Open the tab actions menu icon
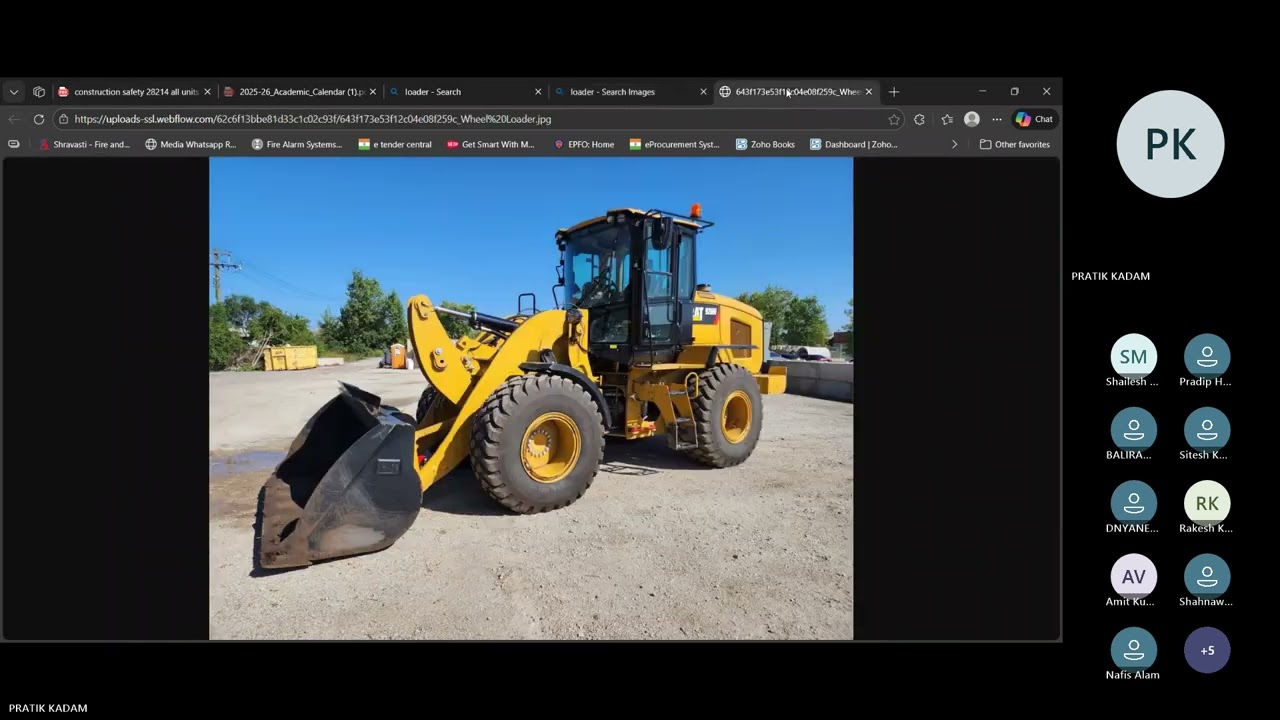Viewport: 1280px width, 720px height. pos(39,92)
